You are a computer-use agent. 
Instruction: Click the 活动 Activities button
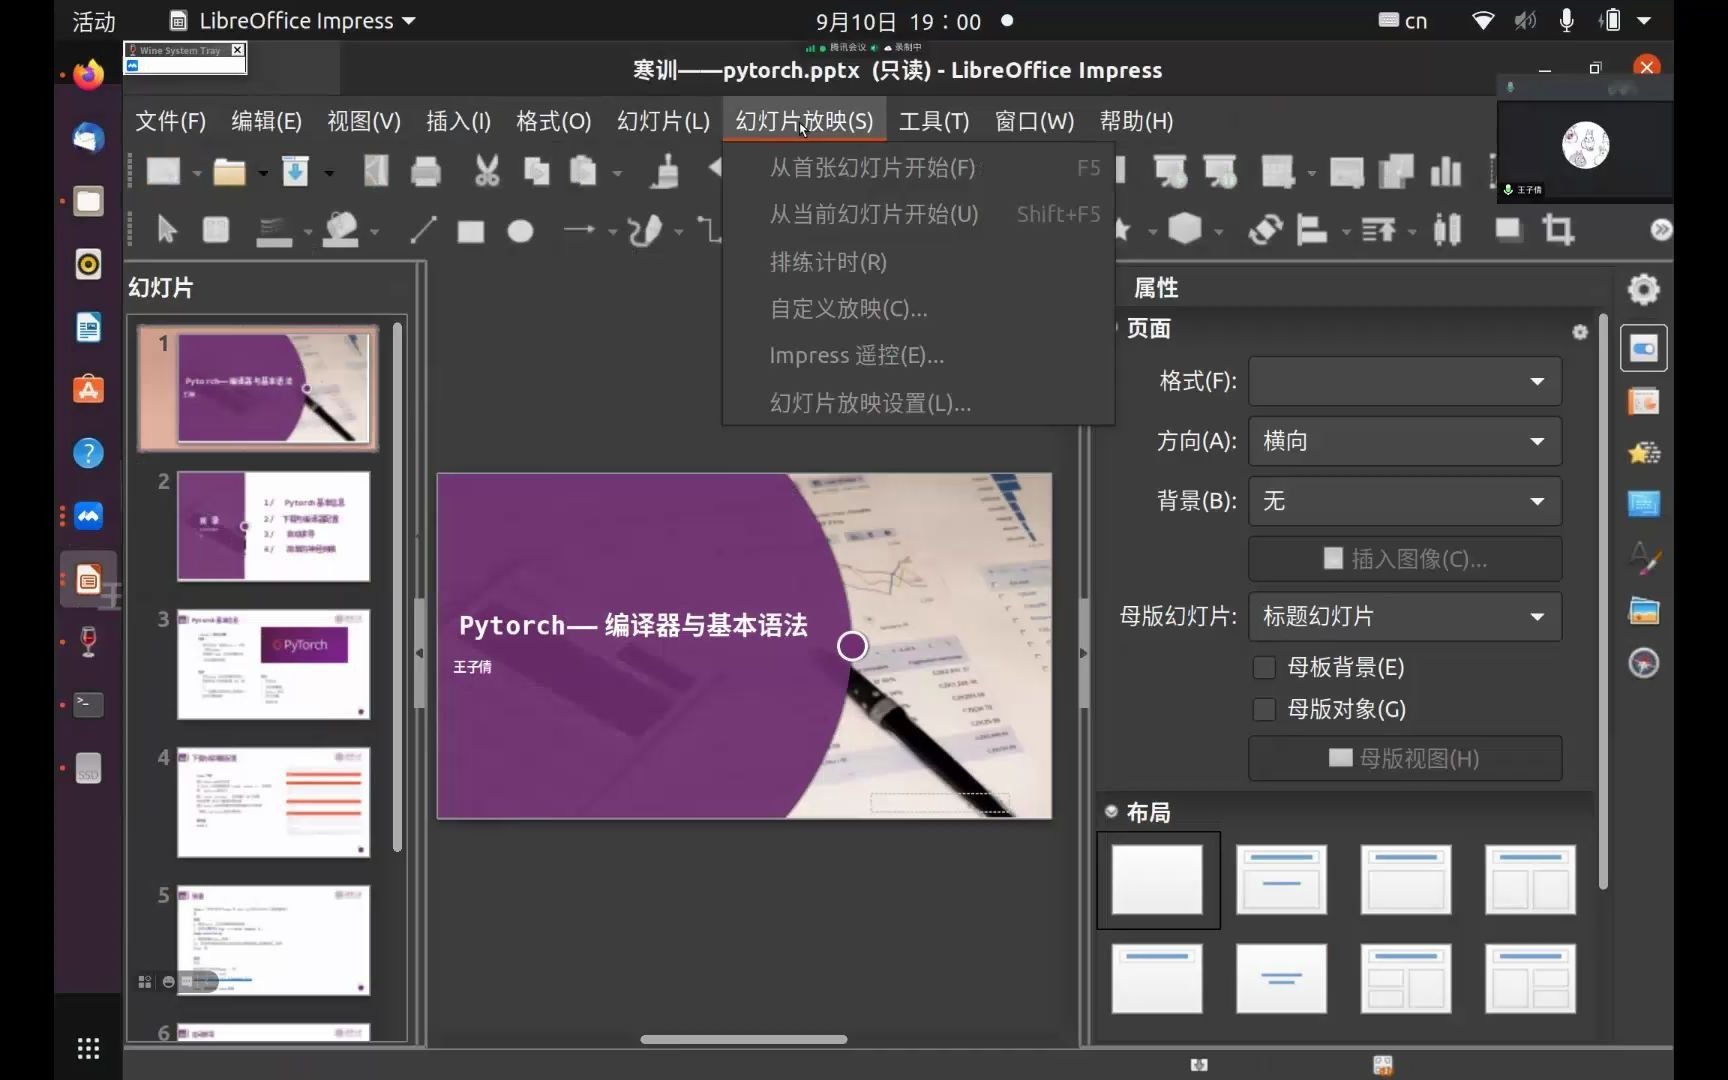pos(94,21)
